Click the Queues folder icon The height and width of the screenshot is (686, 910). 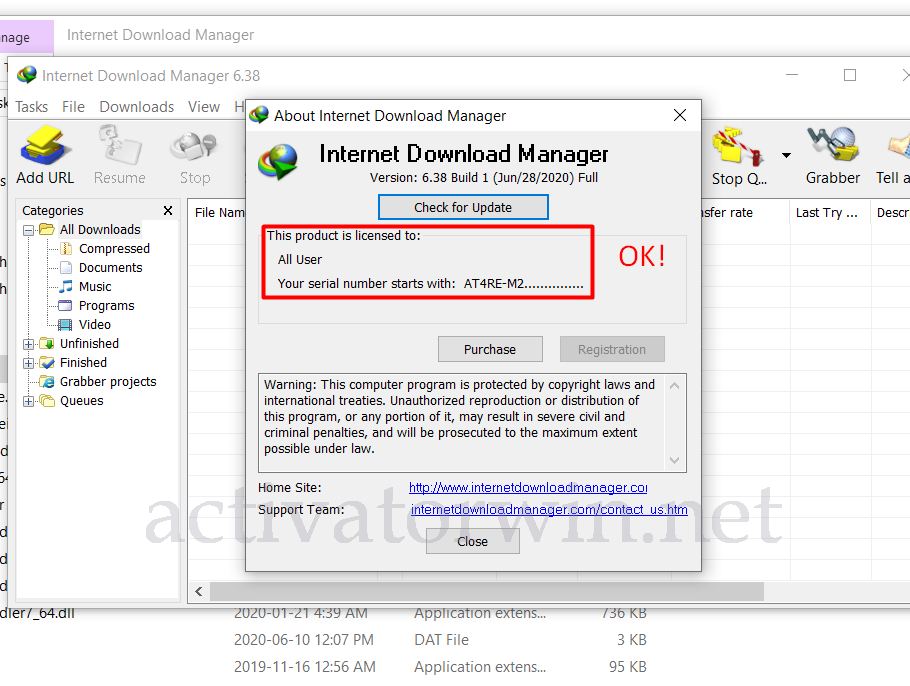(x=46, y=400)
